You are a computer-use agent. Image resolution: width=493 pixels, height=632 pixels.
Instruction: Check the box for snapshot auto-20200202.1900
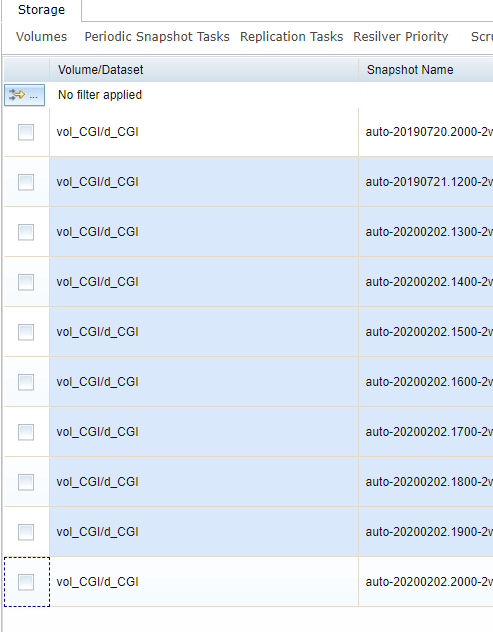click(x=26, y=532)
